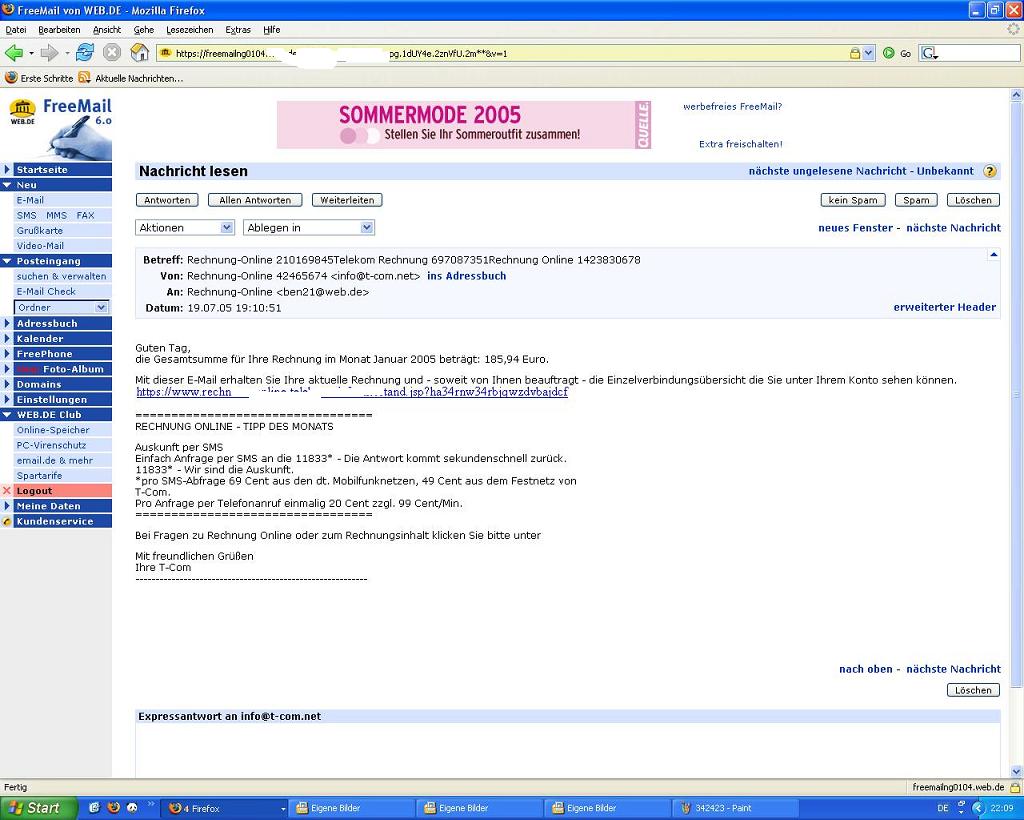This screenshot has height=820, width=1024.
Task: Click the green Go button icon
Action: point(889,54)
